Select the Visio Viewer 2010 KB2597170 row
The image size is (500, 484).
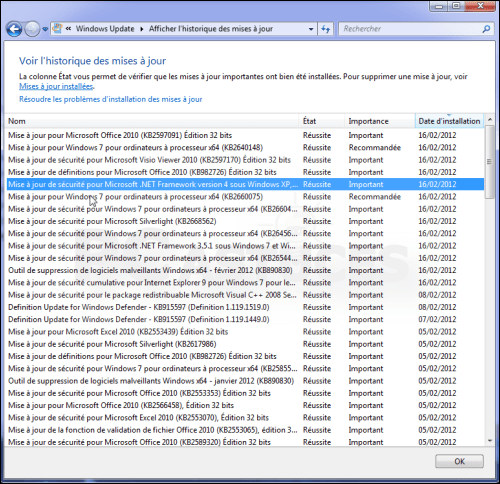click(245, 160)
